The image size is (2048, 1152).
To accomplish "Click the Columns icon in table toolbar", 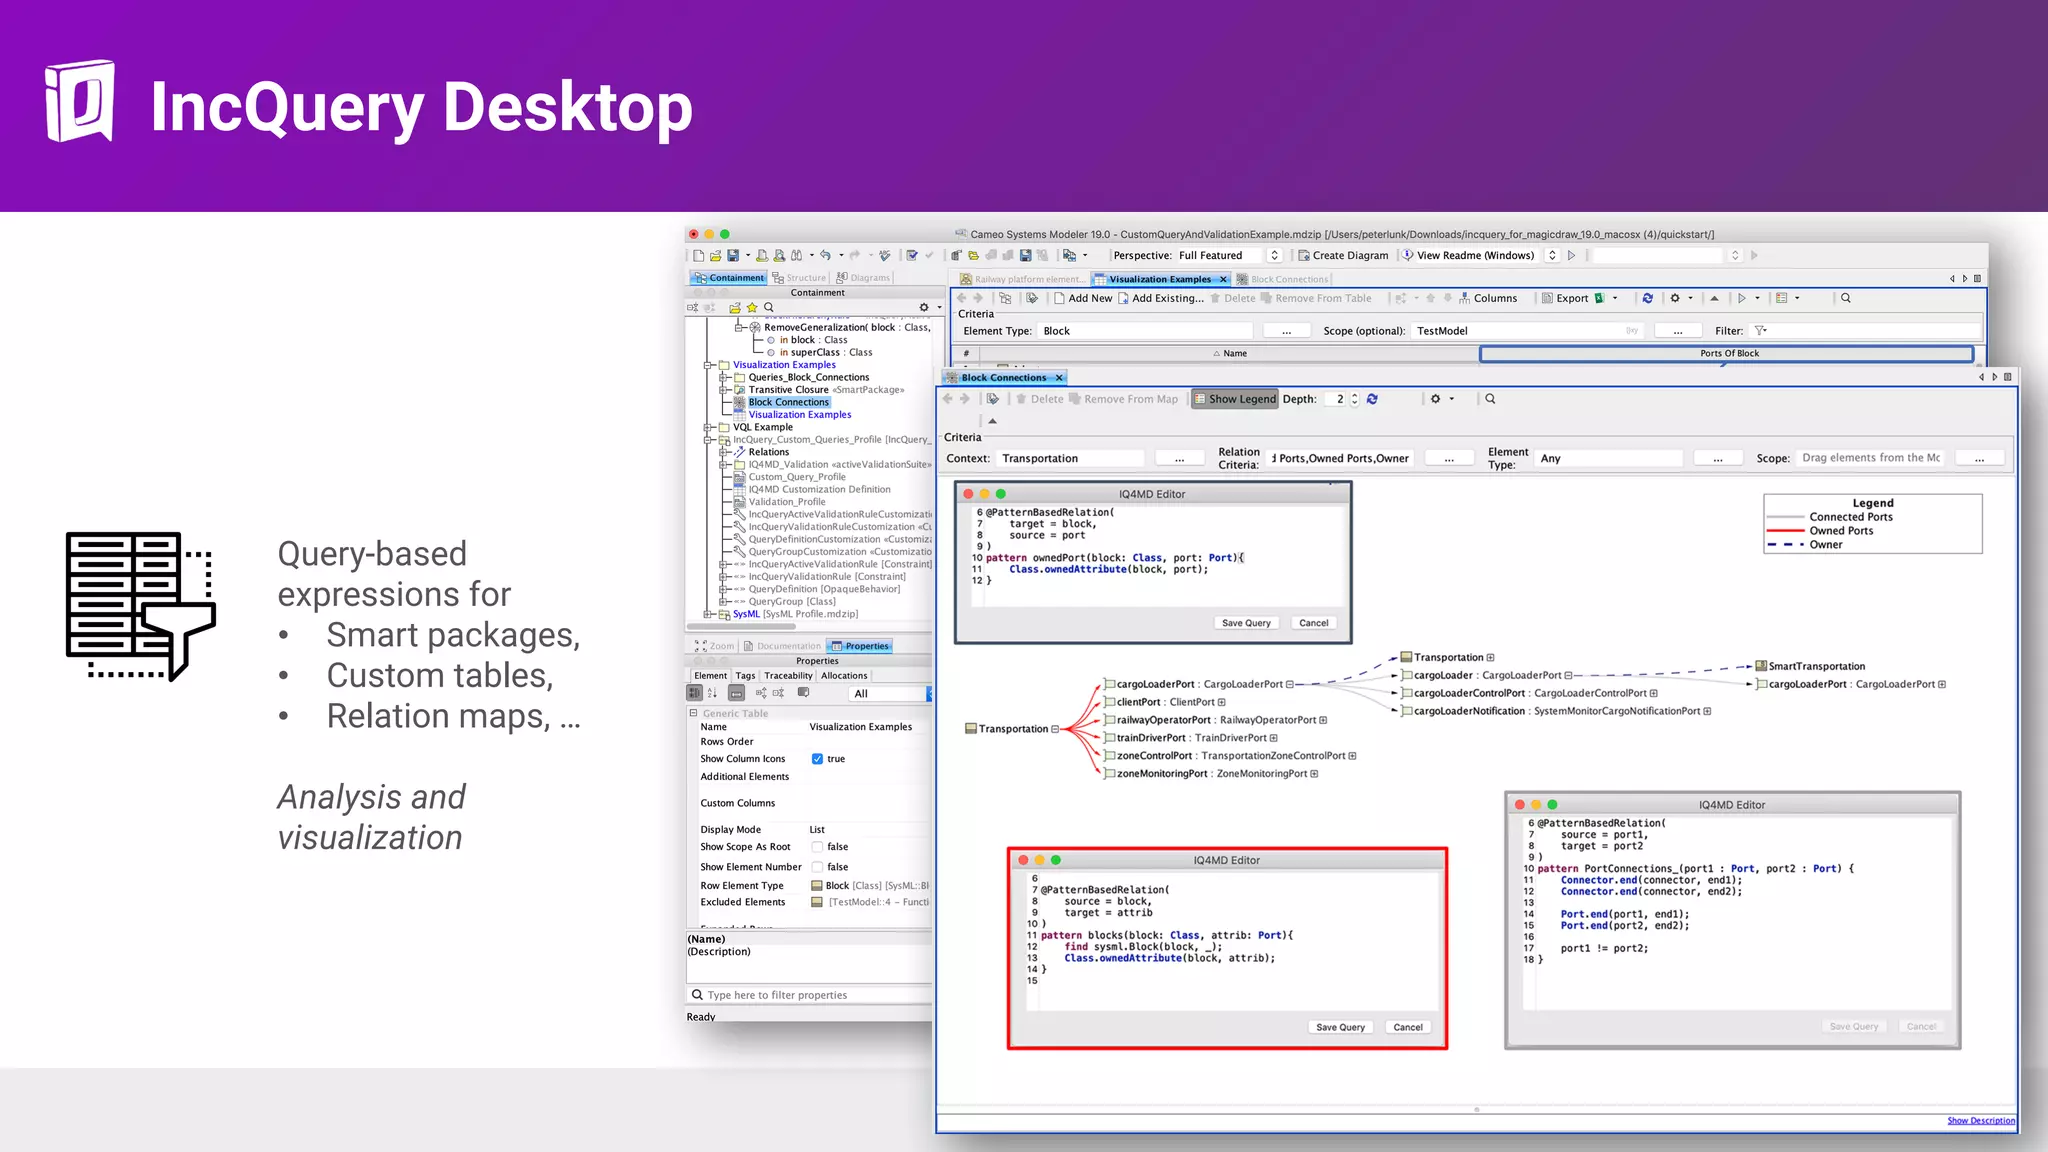I will tap(1465, 298).
